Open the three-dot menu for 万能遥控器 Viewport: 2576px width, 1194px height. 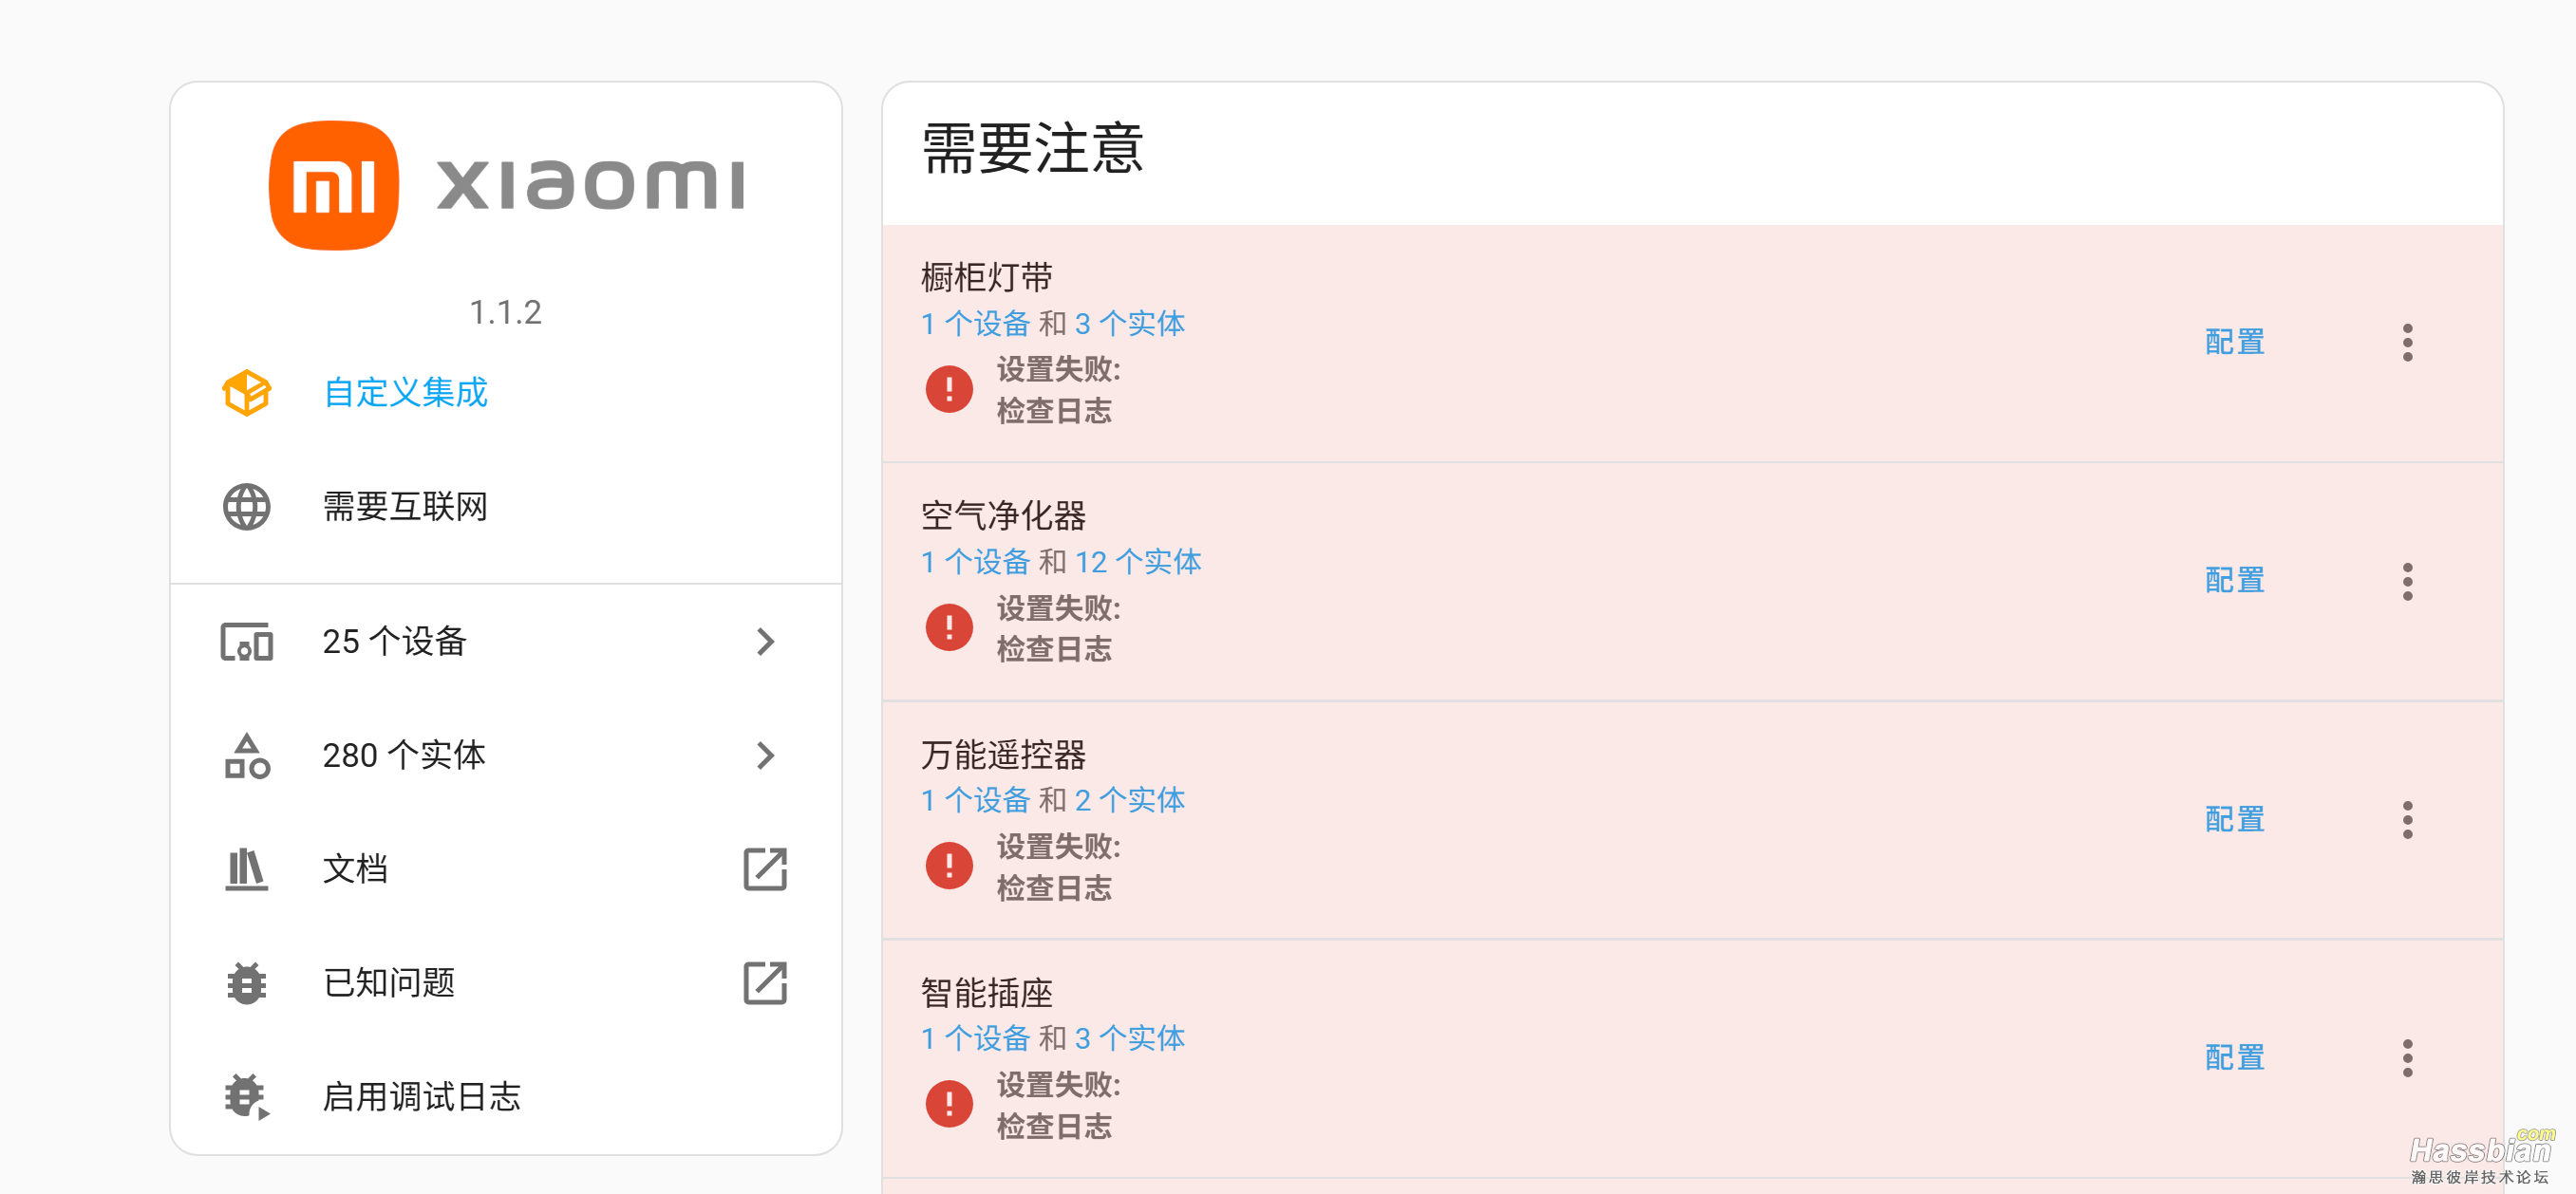point(2408,819)
